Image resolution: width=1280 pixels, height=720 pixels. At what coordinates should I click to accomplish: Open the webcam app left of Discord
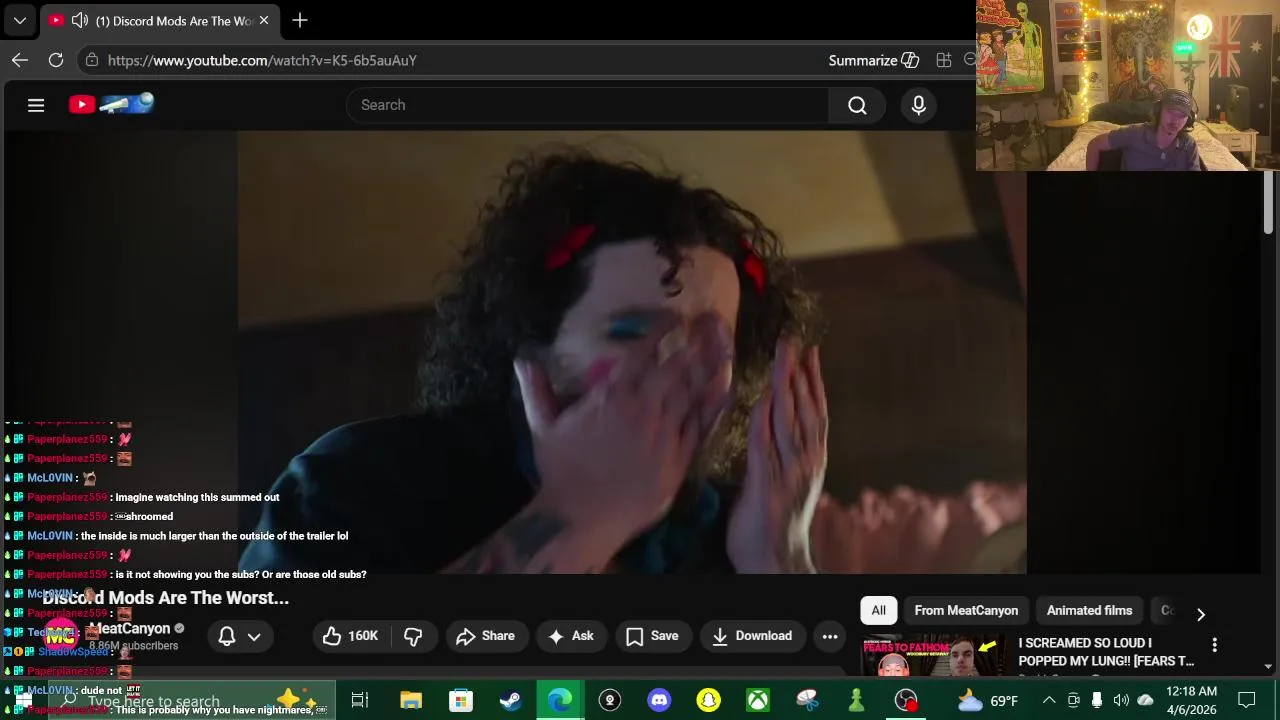coord(610,701)
